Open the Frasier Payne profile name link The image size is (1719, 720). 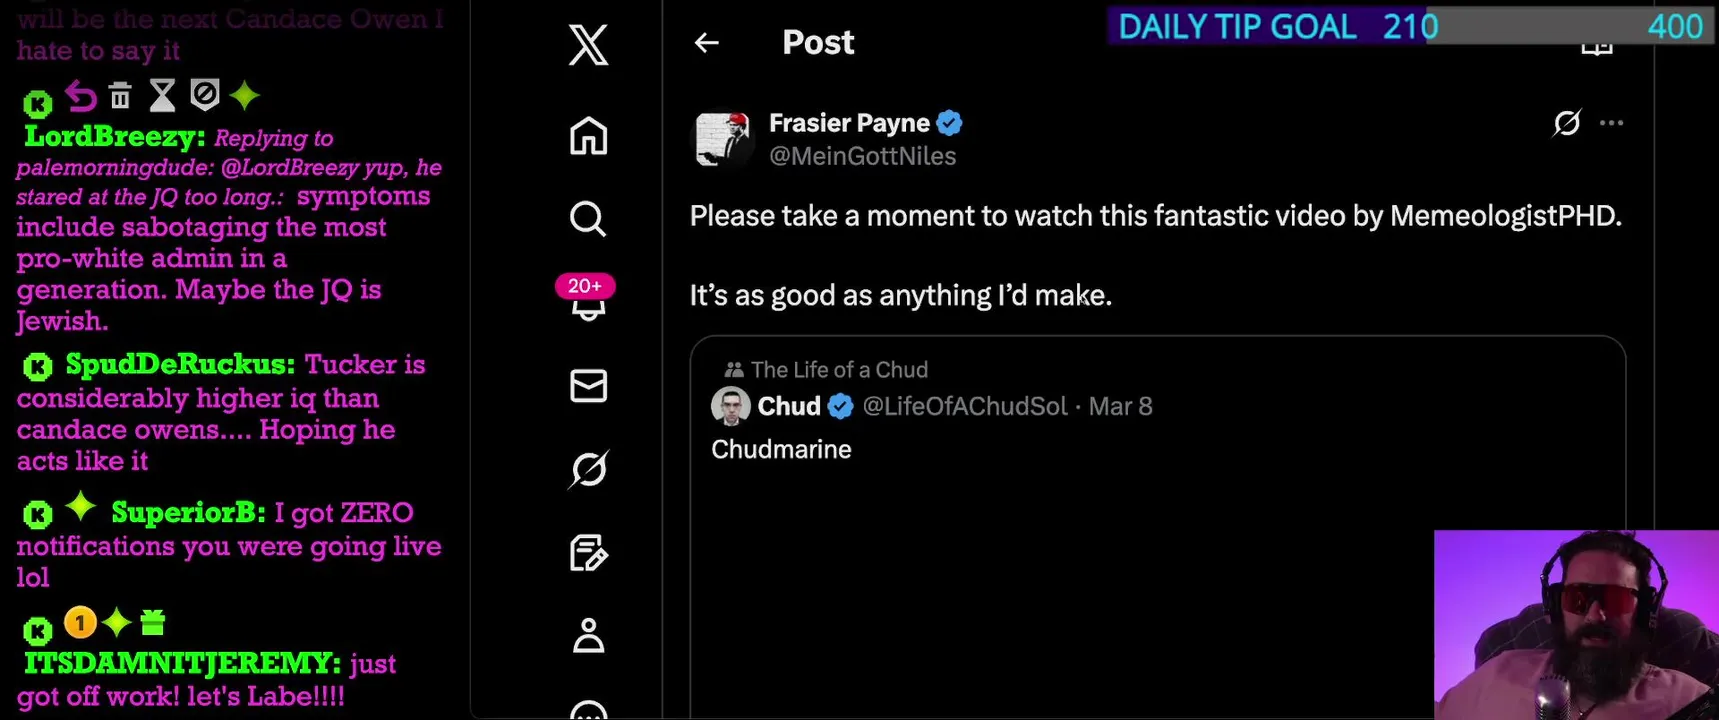[x=849, y=123]
